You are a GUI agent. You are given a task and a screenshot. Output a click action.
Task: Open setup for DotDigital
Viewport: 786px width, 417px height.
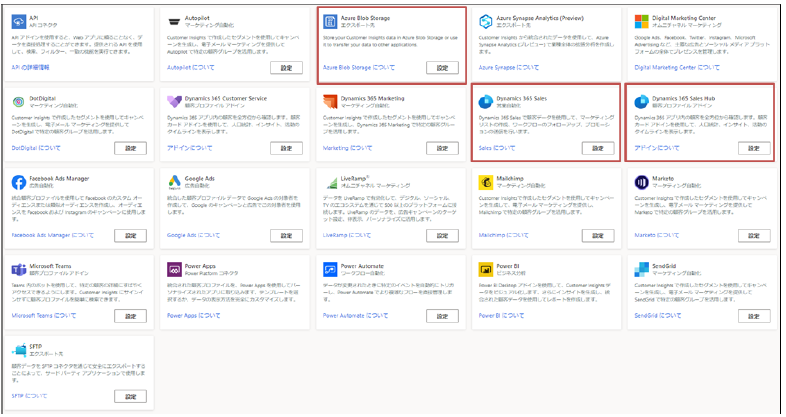pos(130,148)
